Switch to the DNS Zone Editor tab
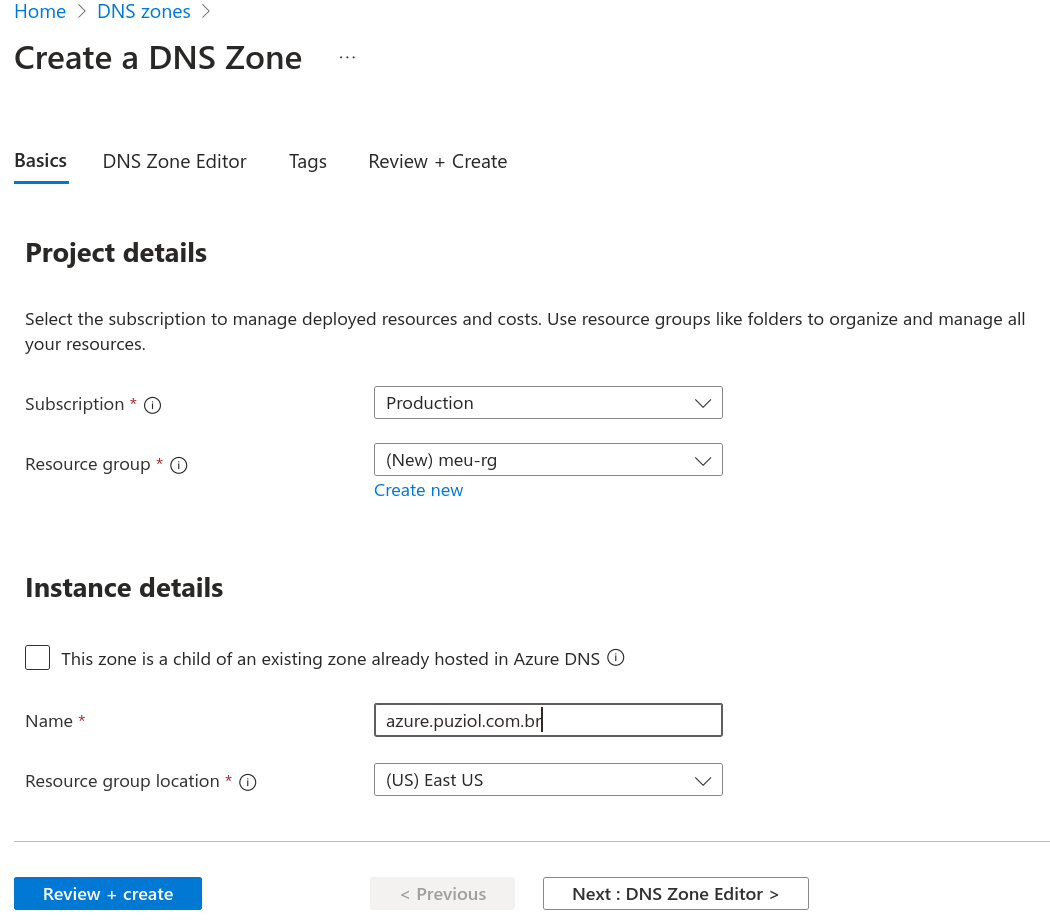This screenshot has width=1050, height=923. 174,162
